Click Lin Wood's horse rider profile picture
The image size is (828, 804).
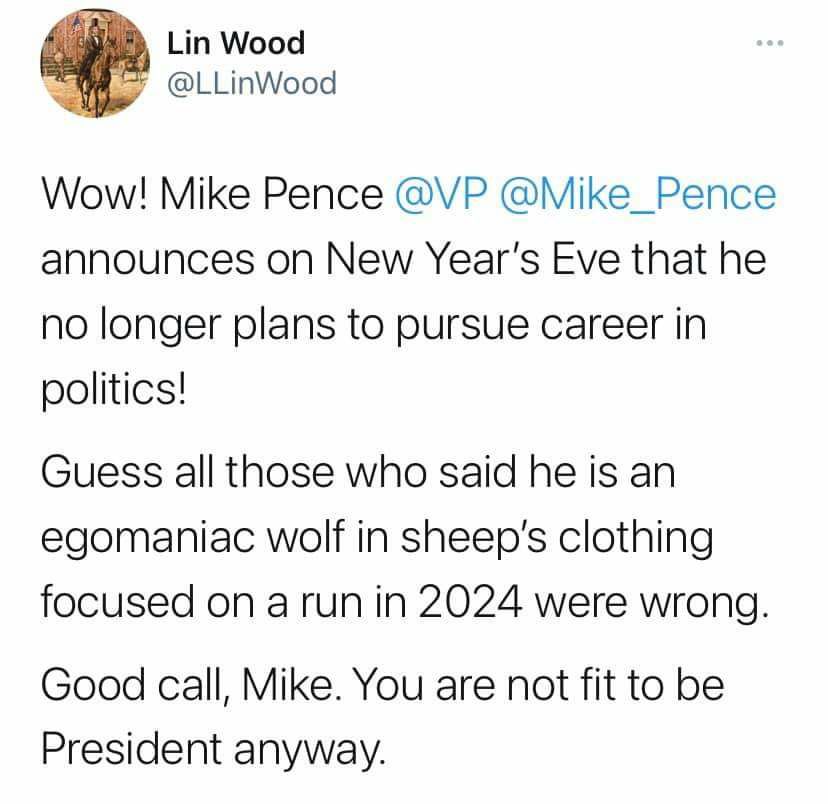96,63
